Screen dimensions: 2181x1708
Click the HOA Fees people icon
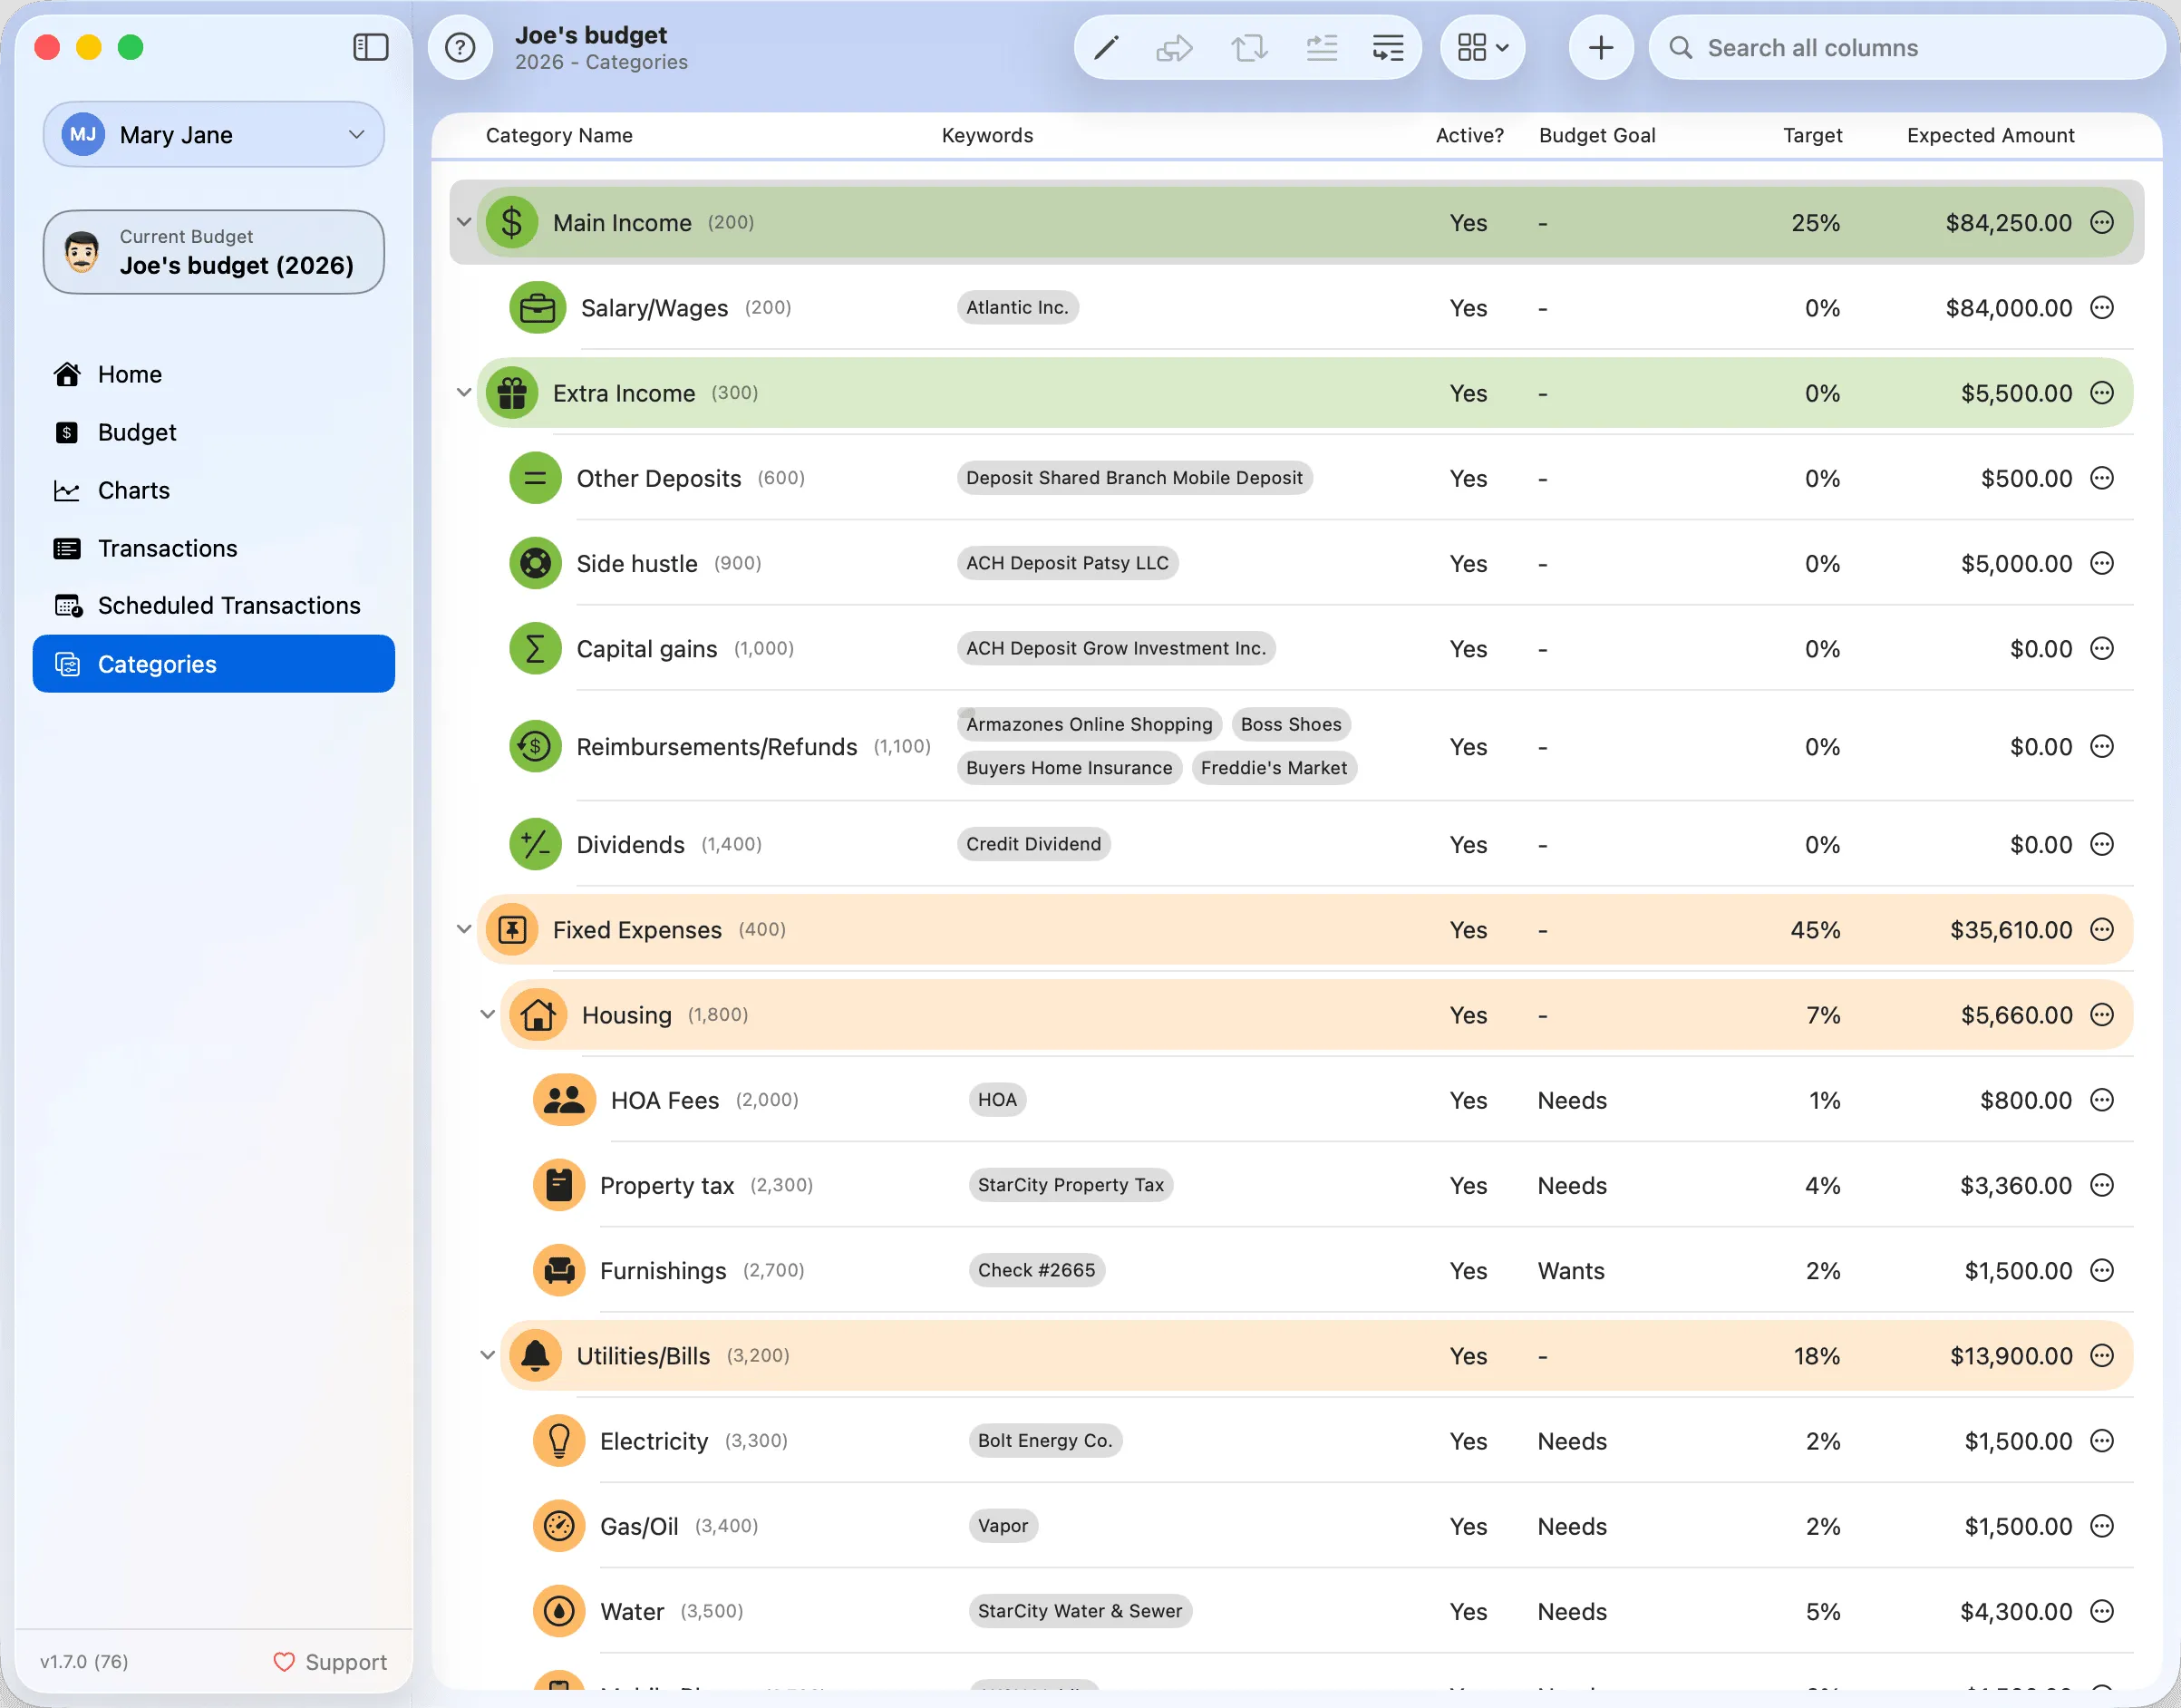pos(564,1100)
